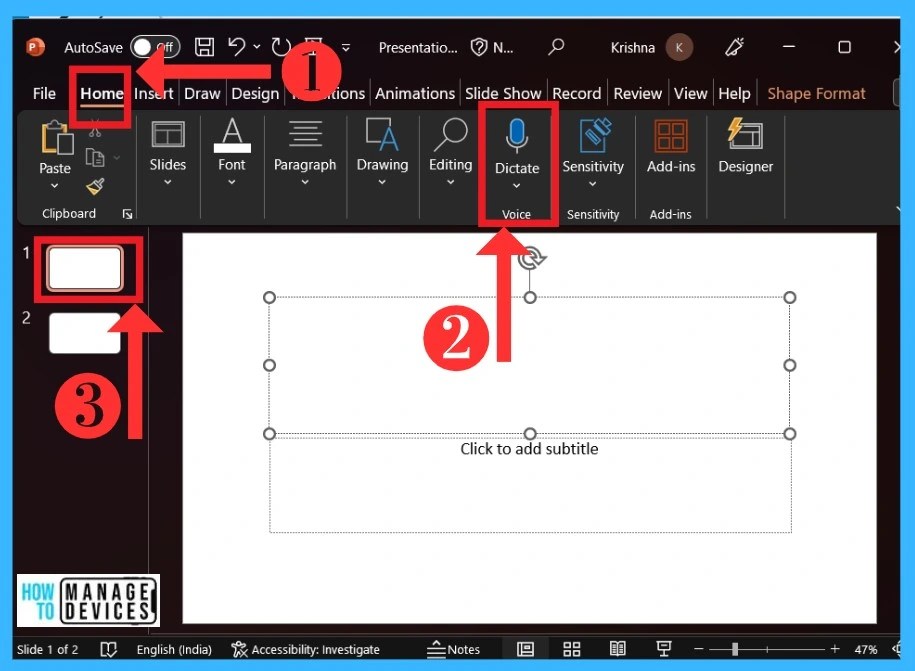
Task: Toggle the Notes pane in status bar
Action: pos(453,649)
